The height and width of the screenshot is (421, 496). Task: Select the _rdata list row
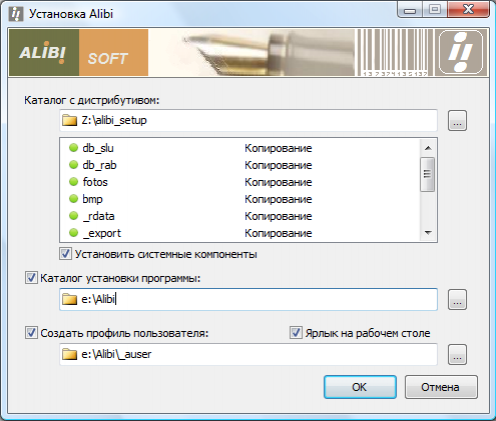[240, 216]
